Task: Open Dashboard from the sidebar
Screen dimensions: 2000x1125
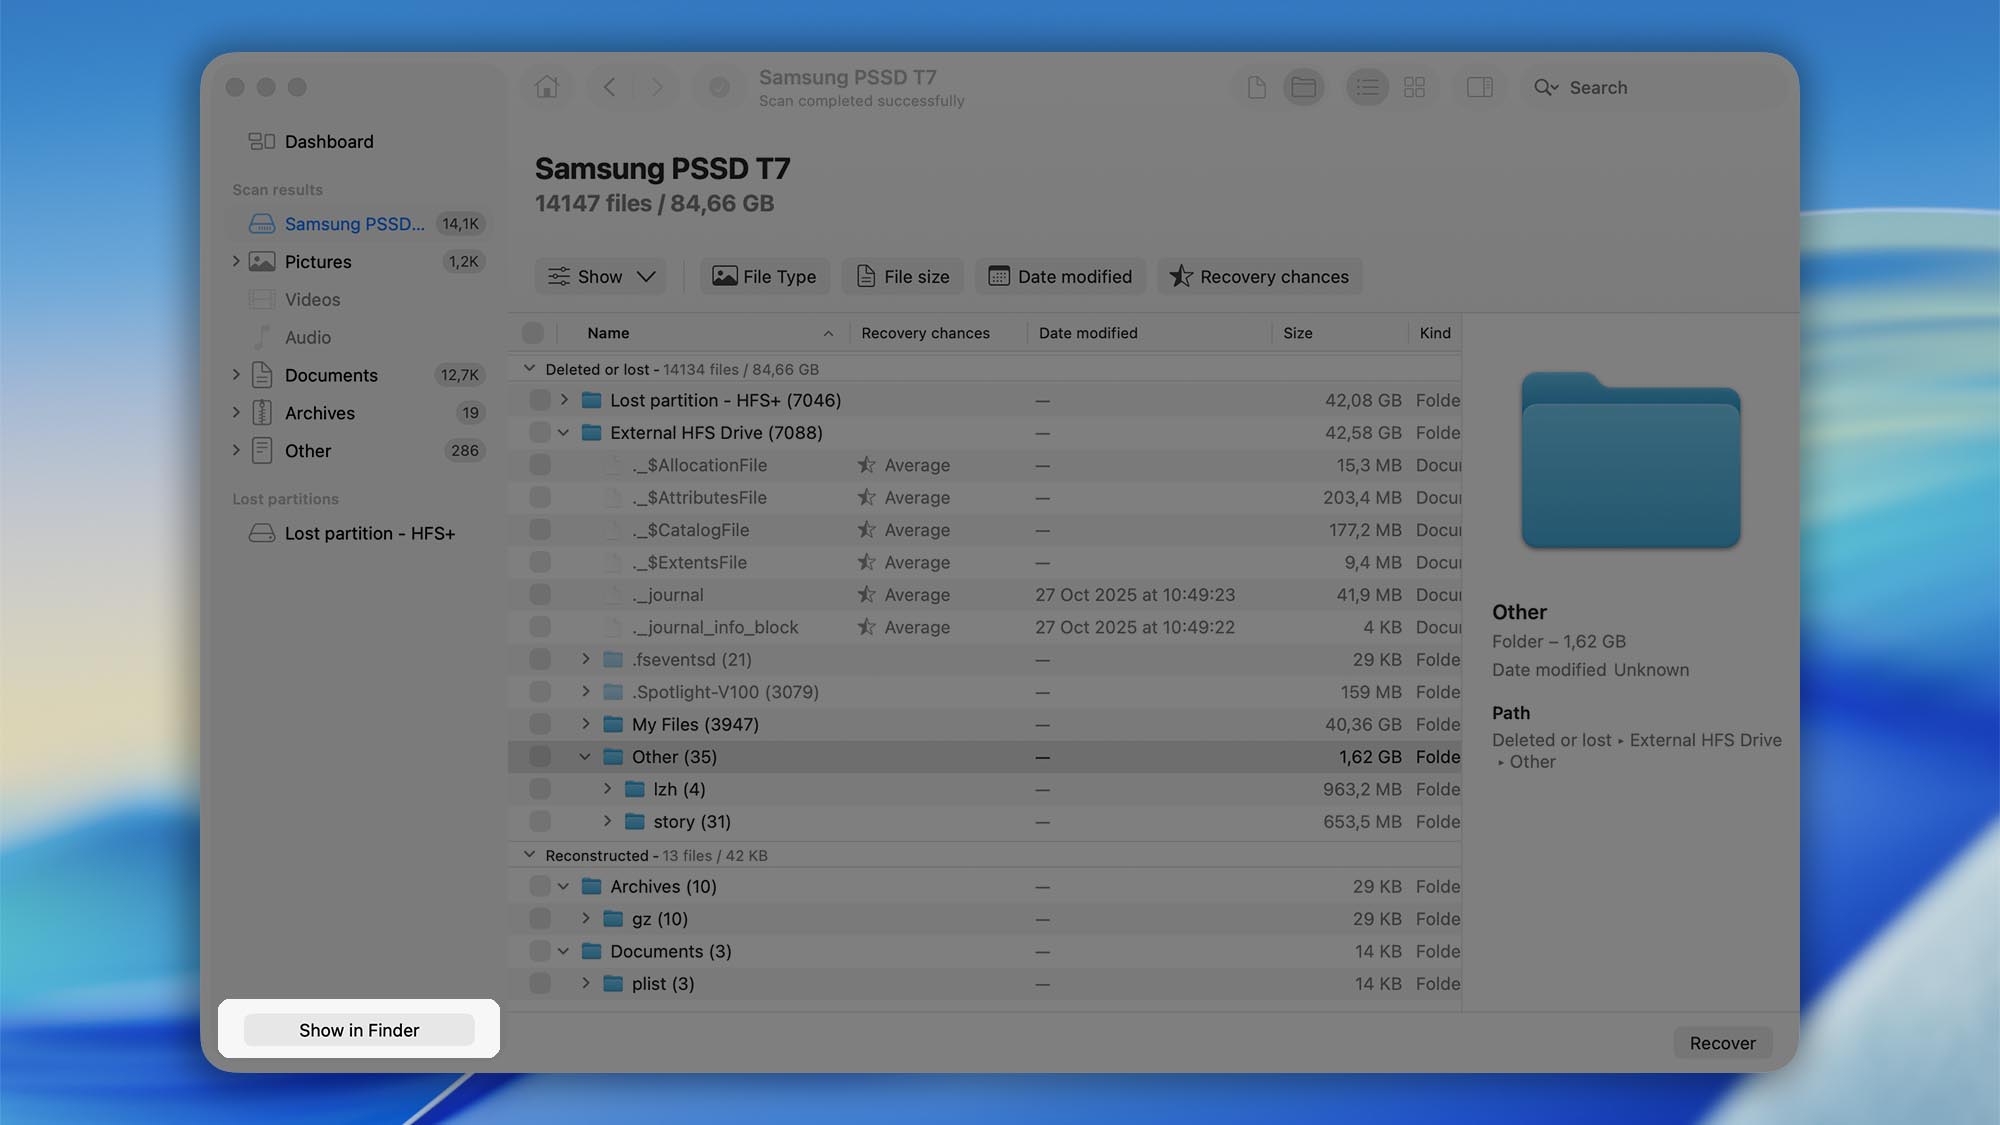Action: coord(329,141)
